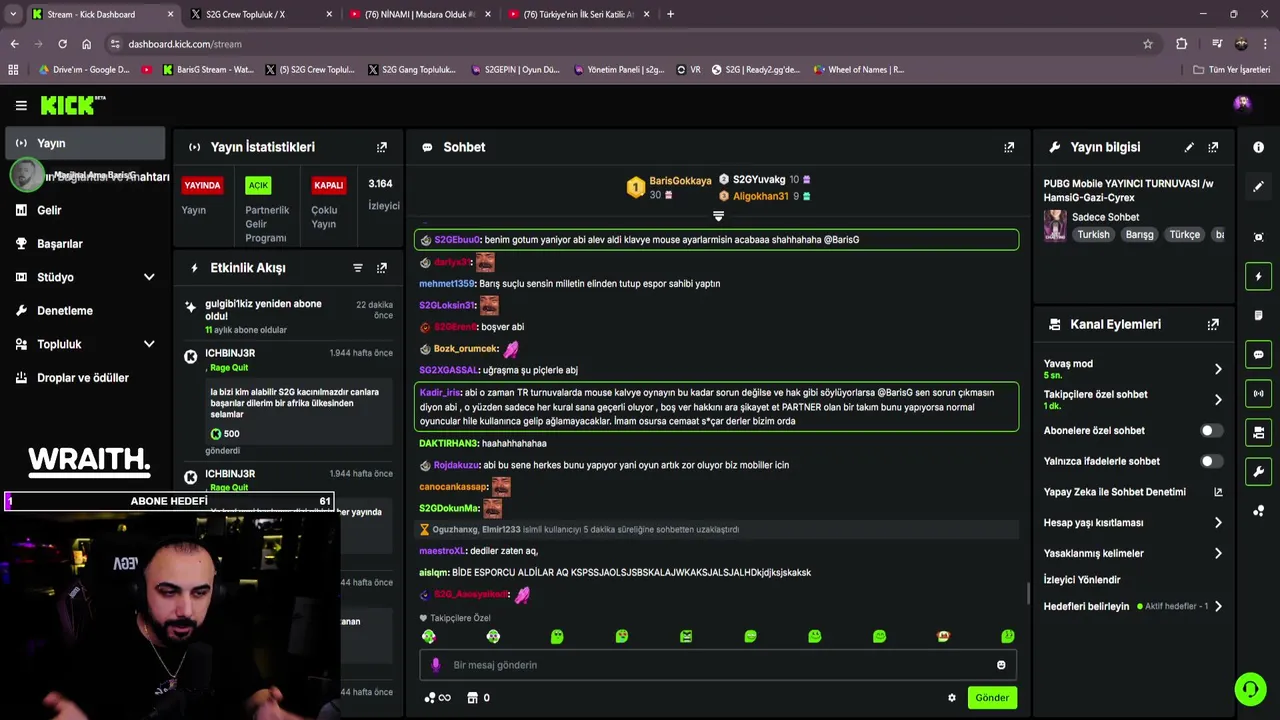
Task: Click the capture frame icon in right rail
Action: click(x=1258, y=237)
